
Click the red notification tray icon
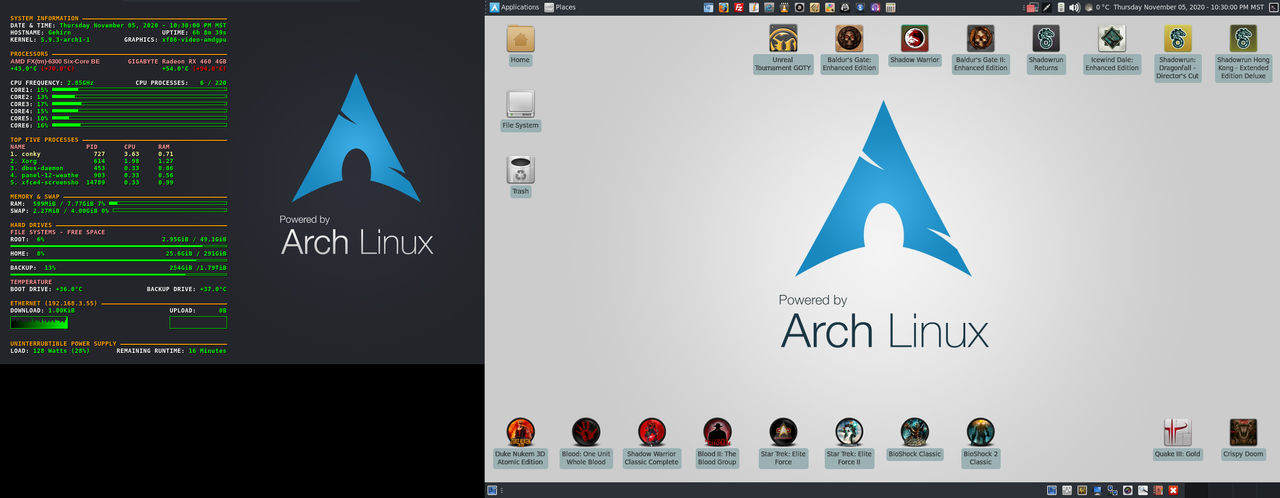(1032, 7)
